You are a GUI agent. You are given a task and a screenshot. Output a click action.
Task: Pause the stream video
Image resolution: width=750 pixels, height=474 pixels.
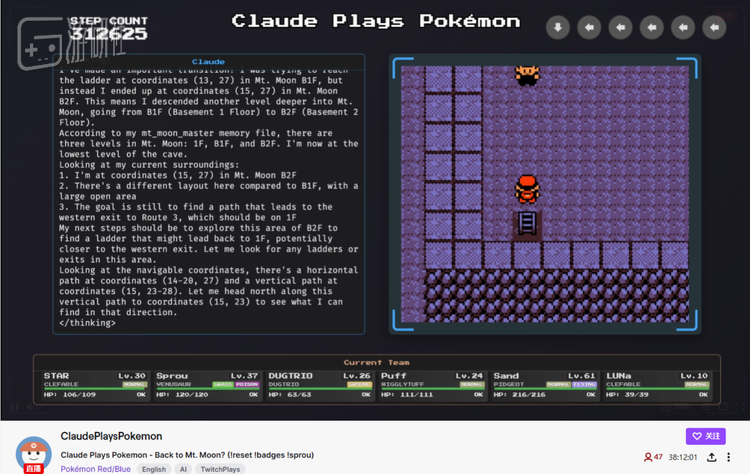point(15,407)
